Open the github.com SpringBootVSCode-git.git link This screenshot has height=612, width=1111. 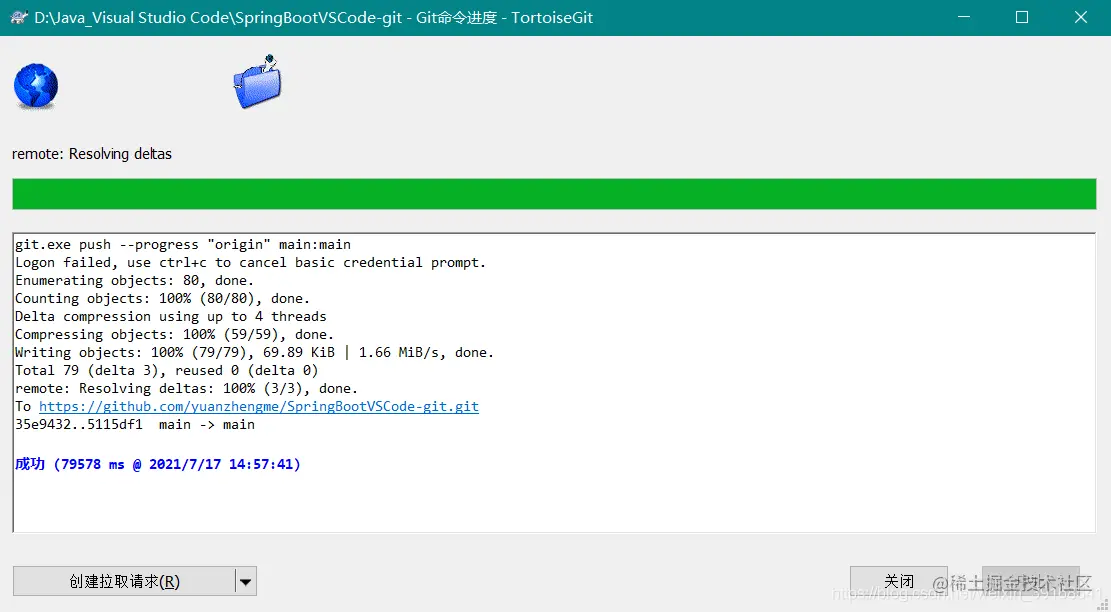click(259, 407)
